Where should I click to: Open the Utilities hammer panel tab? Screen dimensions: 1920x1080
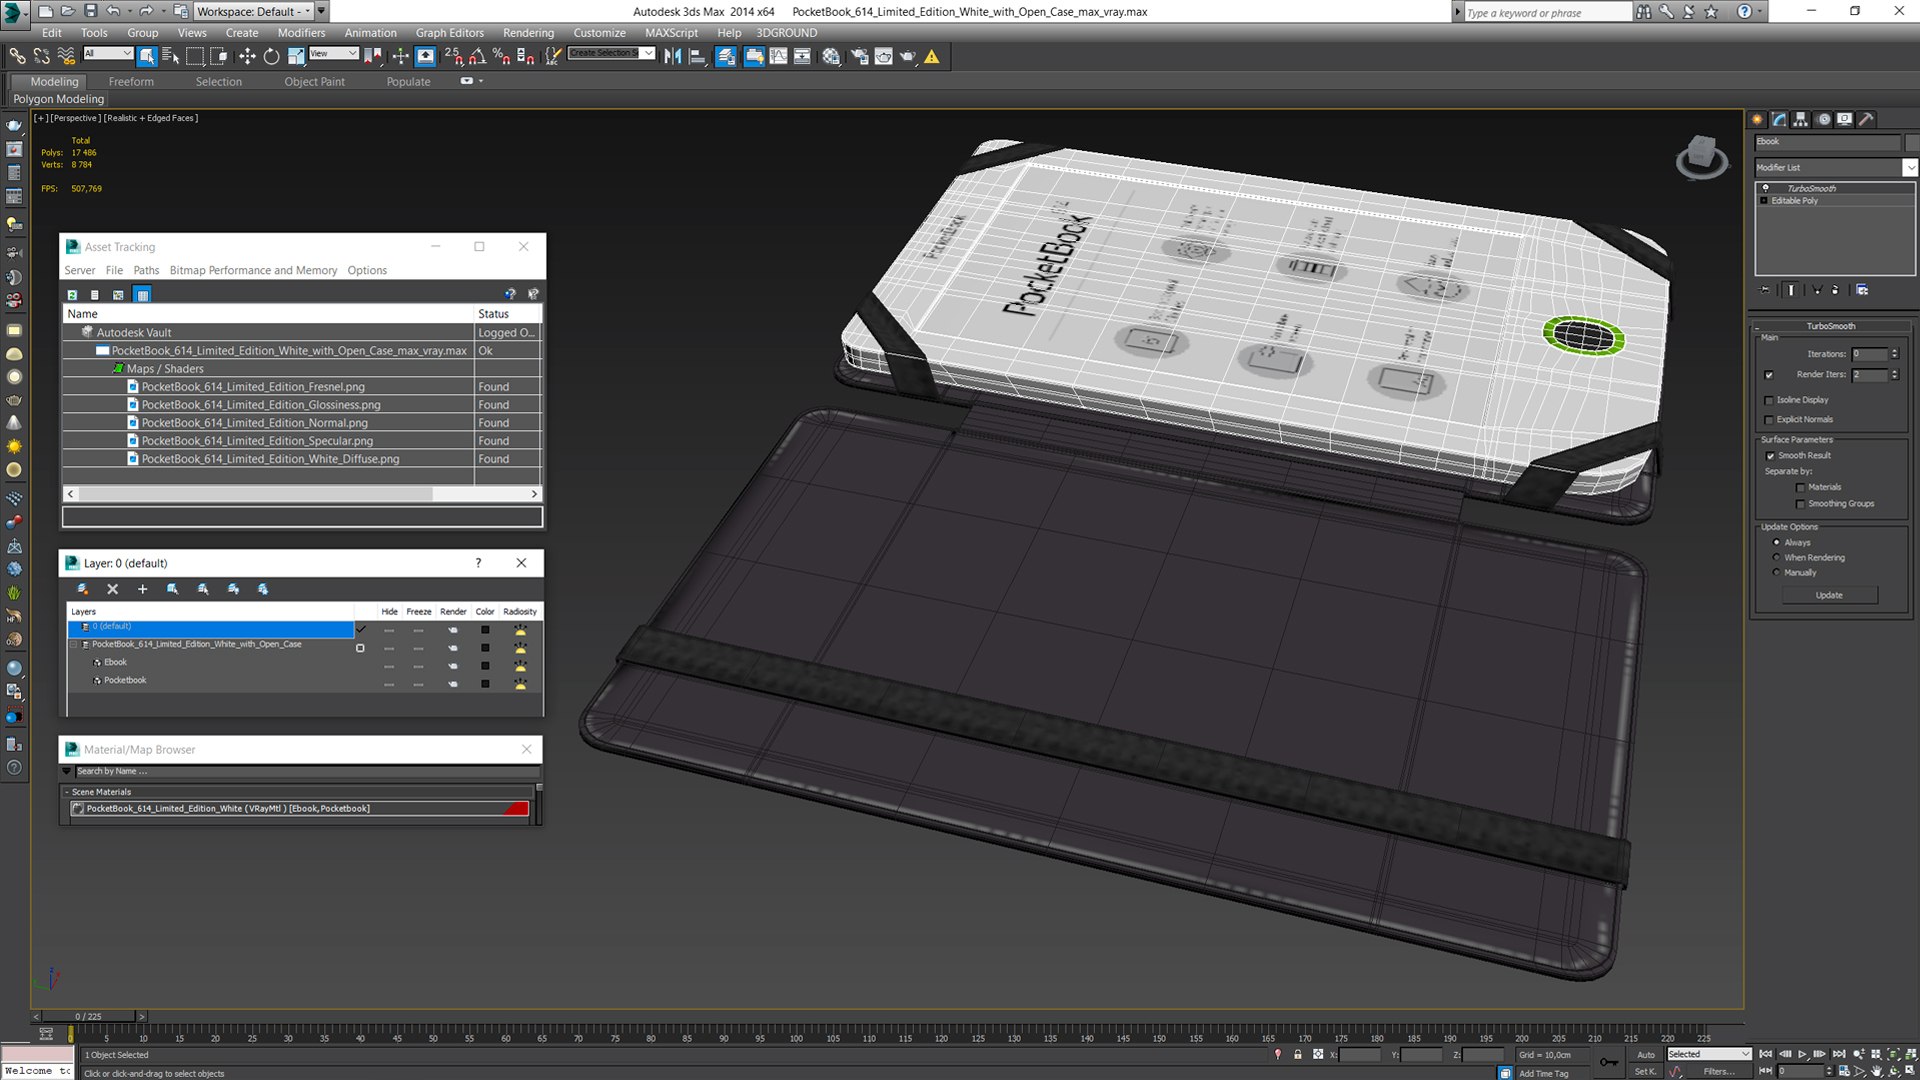(x=1866, y=119)
